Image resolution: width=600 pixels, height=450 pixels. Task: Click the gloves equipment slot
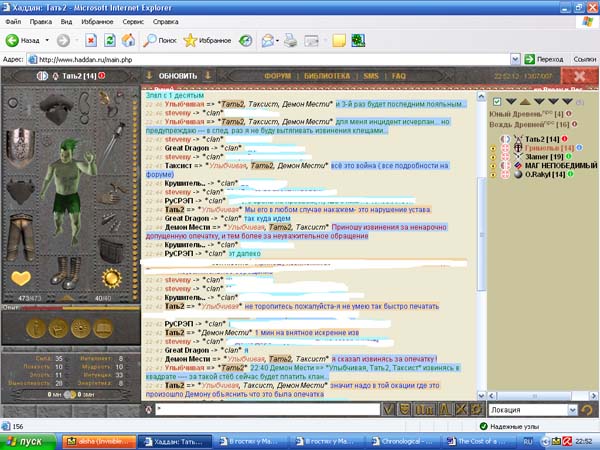pos(112,194)
